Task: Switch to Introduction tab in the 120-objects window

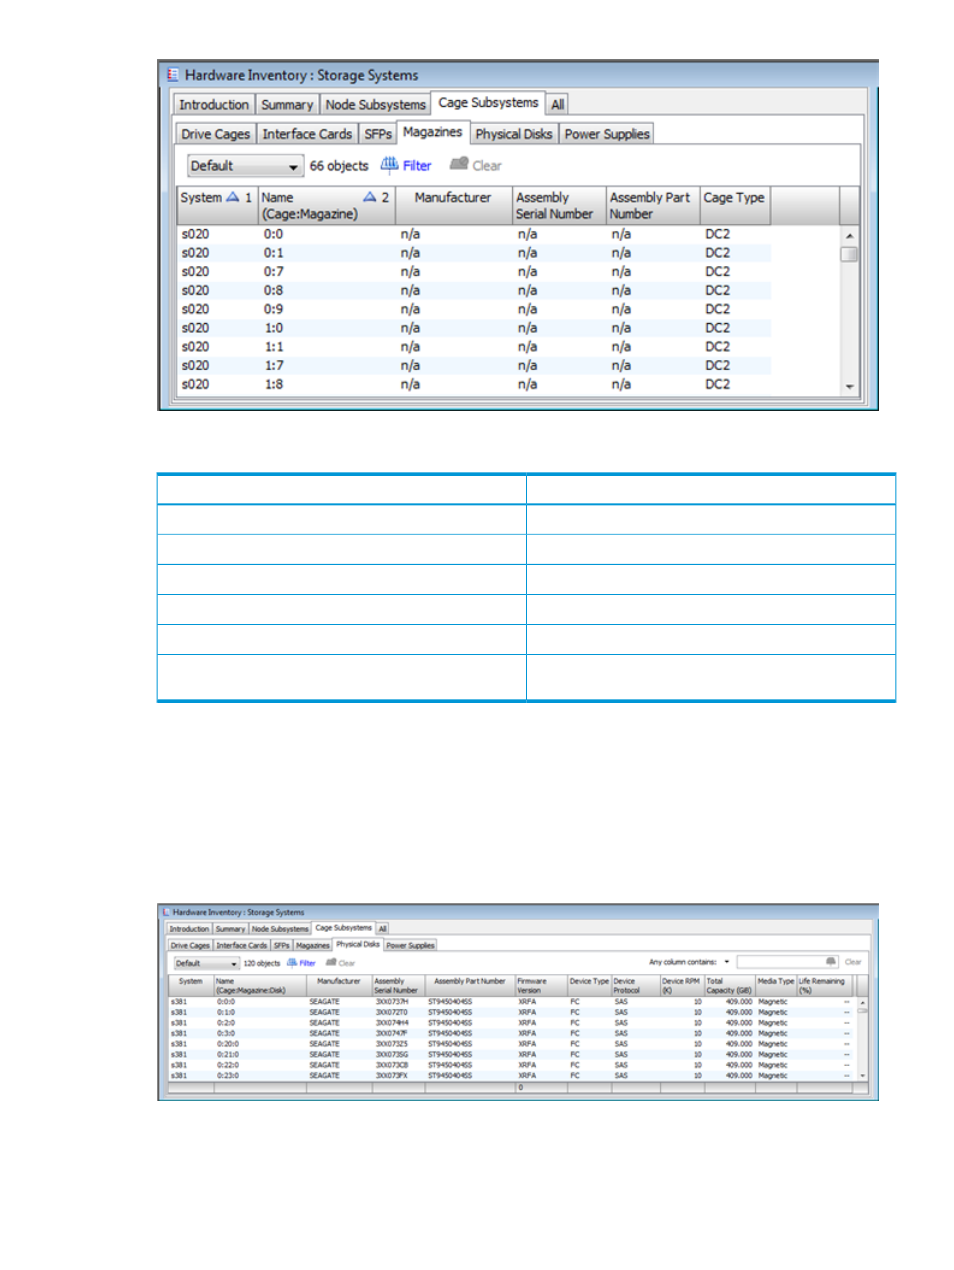Action: click(189, 929)
